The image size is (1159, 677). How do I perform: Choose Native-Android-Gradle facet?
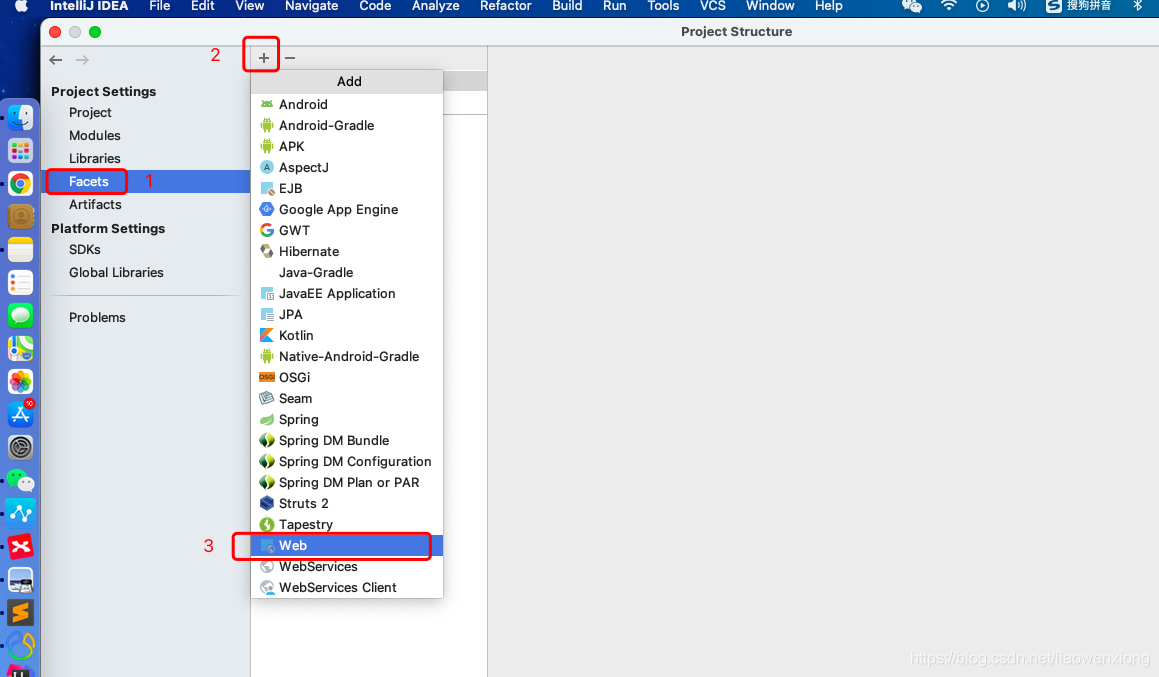pyautogui.click(x=347, y=356)
